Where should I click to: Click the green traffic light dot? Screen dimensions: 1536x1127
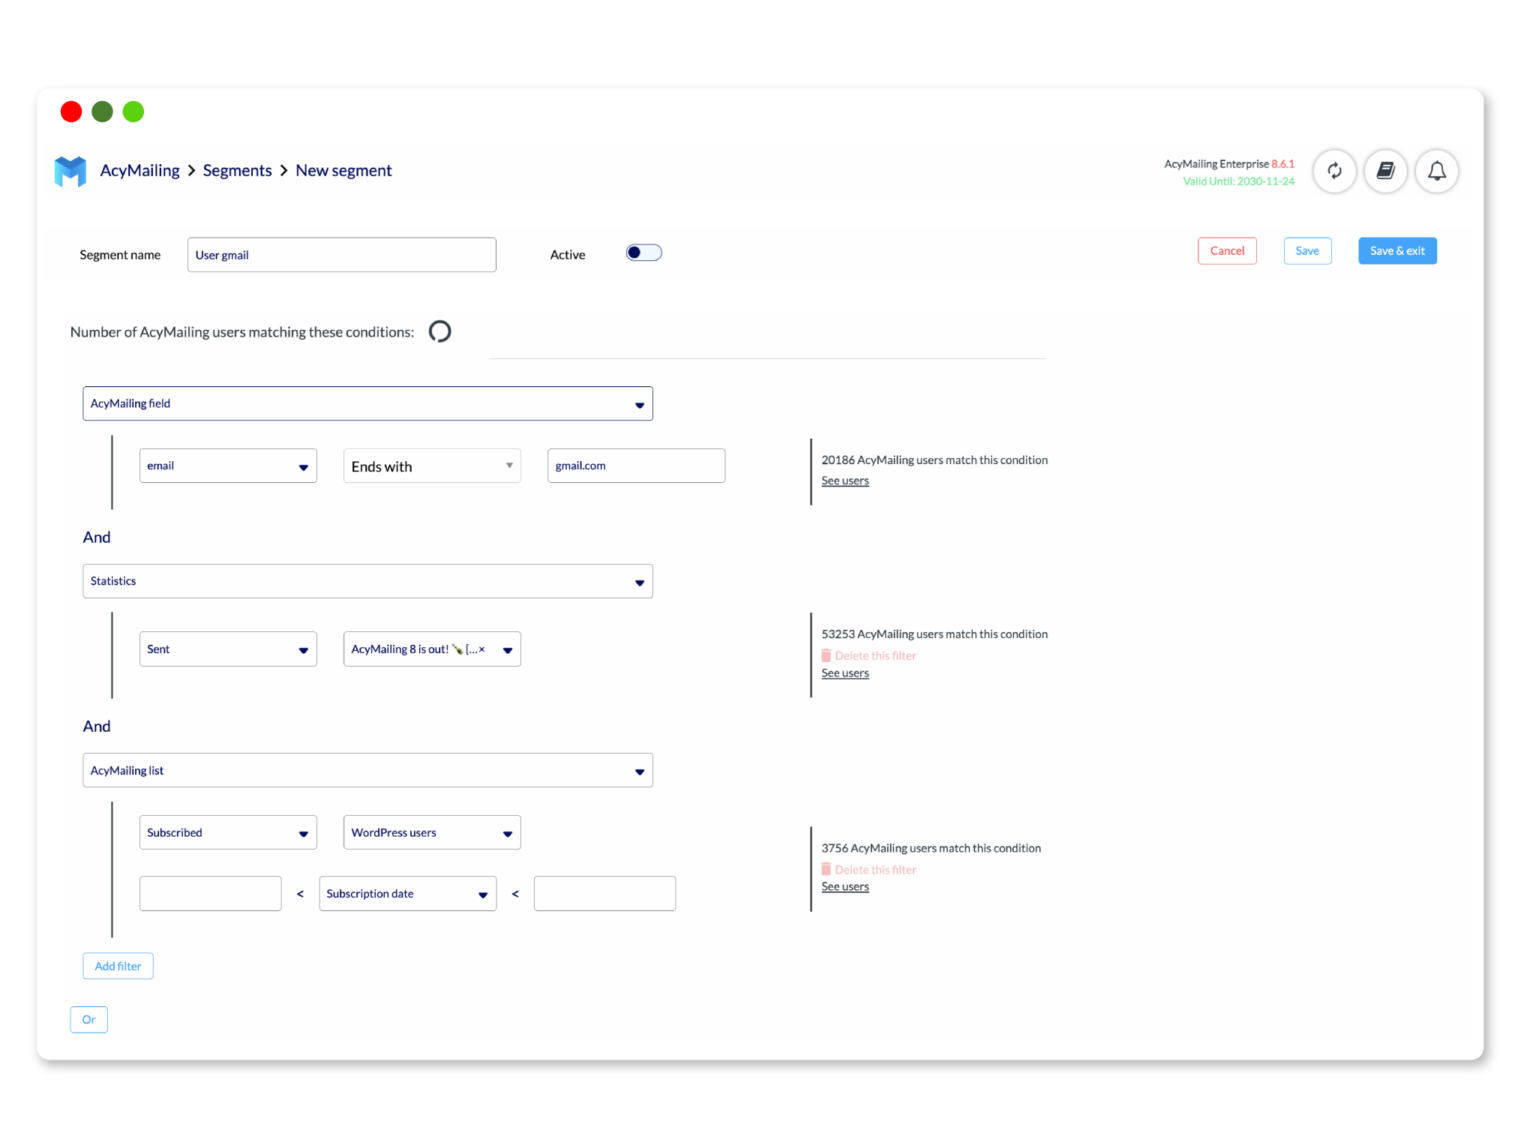tap(133, 111)
